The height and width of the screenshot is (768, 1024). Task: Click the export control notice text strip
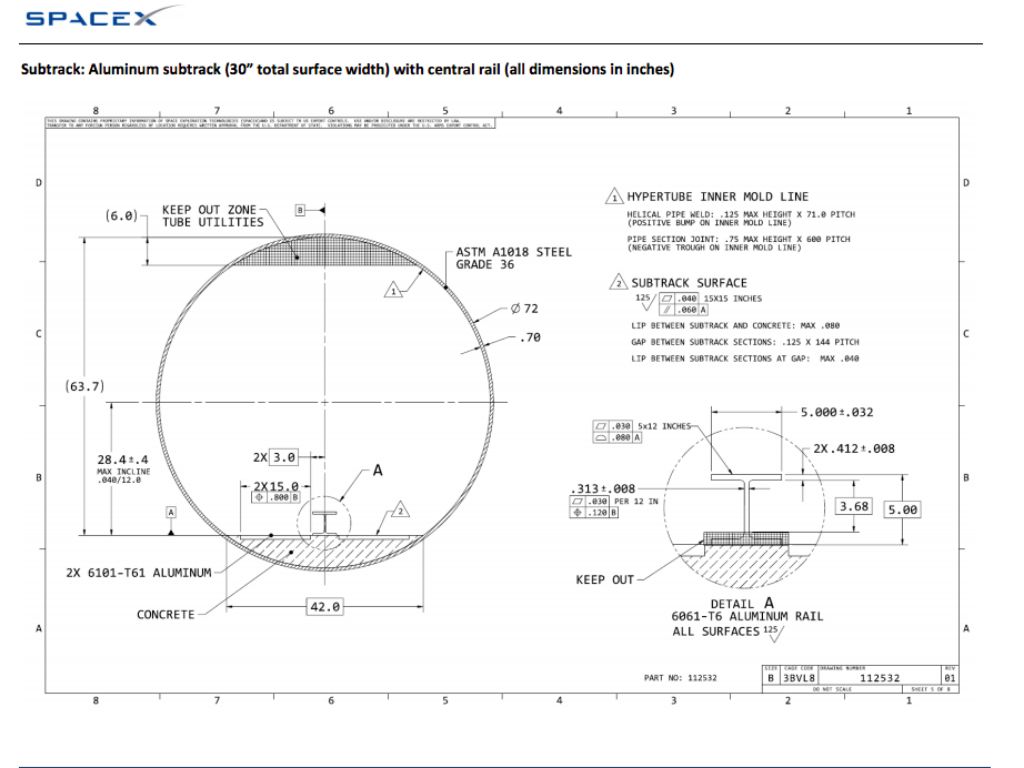pyautogui.click(x=270, y=123)
